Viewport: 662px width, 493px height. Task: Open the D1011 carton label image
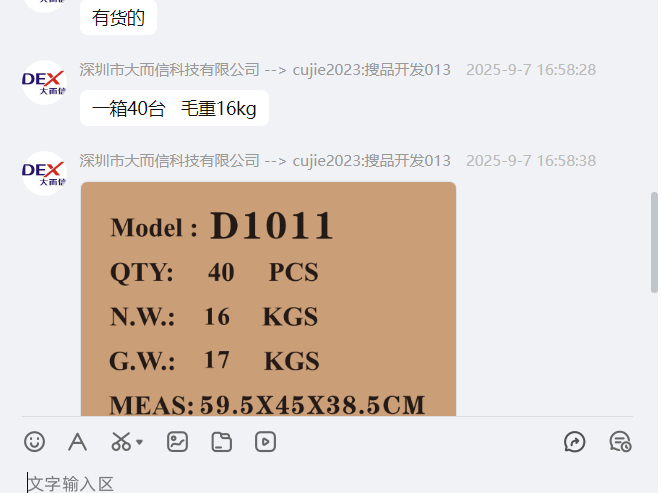point(268,299)
